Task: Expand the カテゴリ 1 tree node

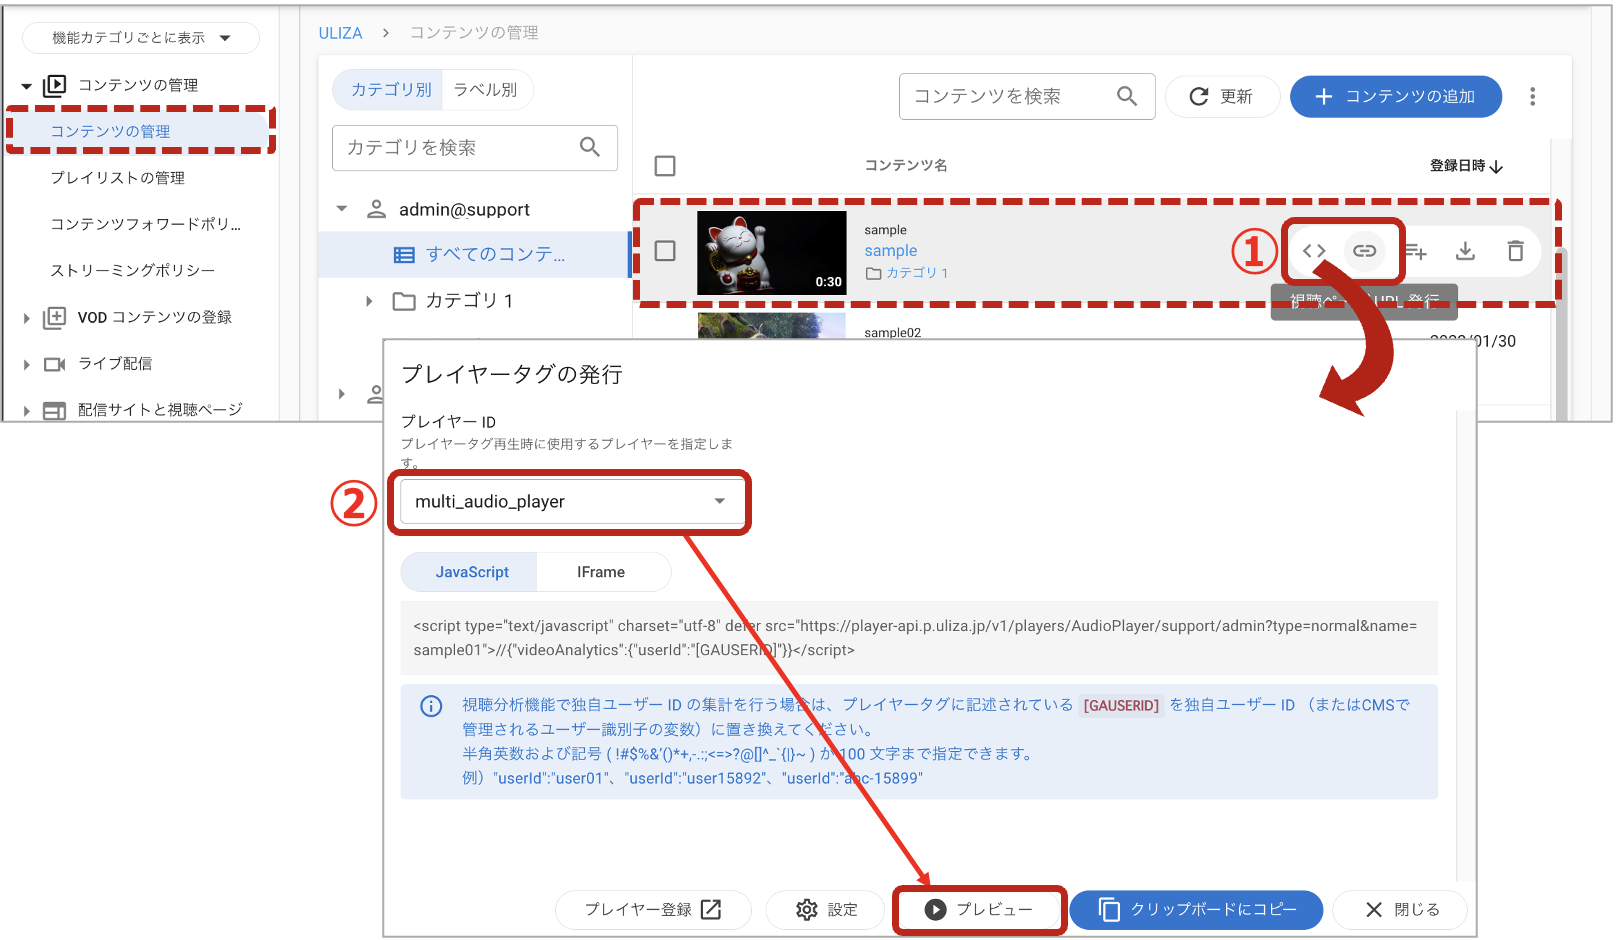Action: 369,301
